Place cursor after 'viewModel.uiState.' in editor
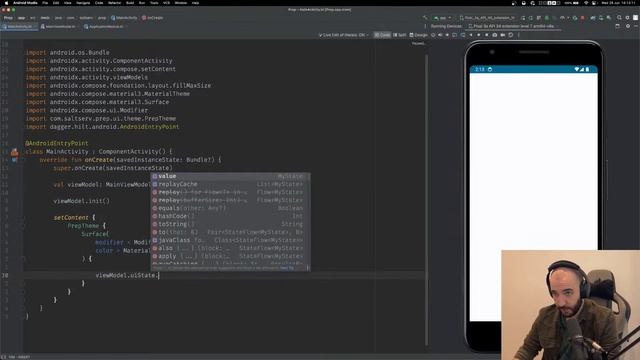The image size is (640, 360). click(x=159, y=276)
